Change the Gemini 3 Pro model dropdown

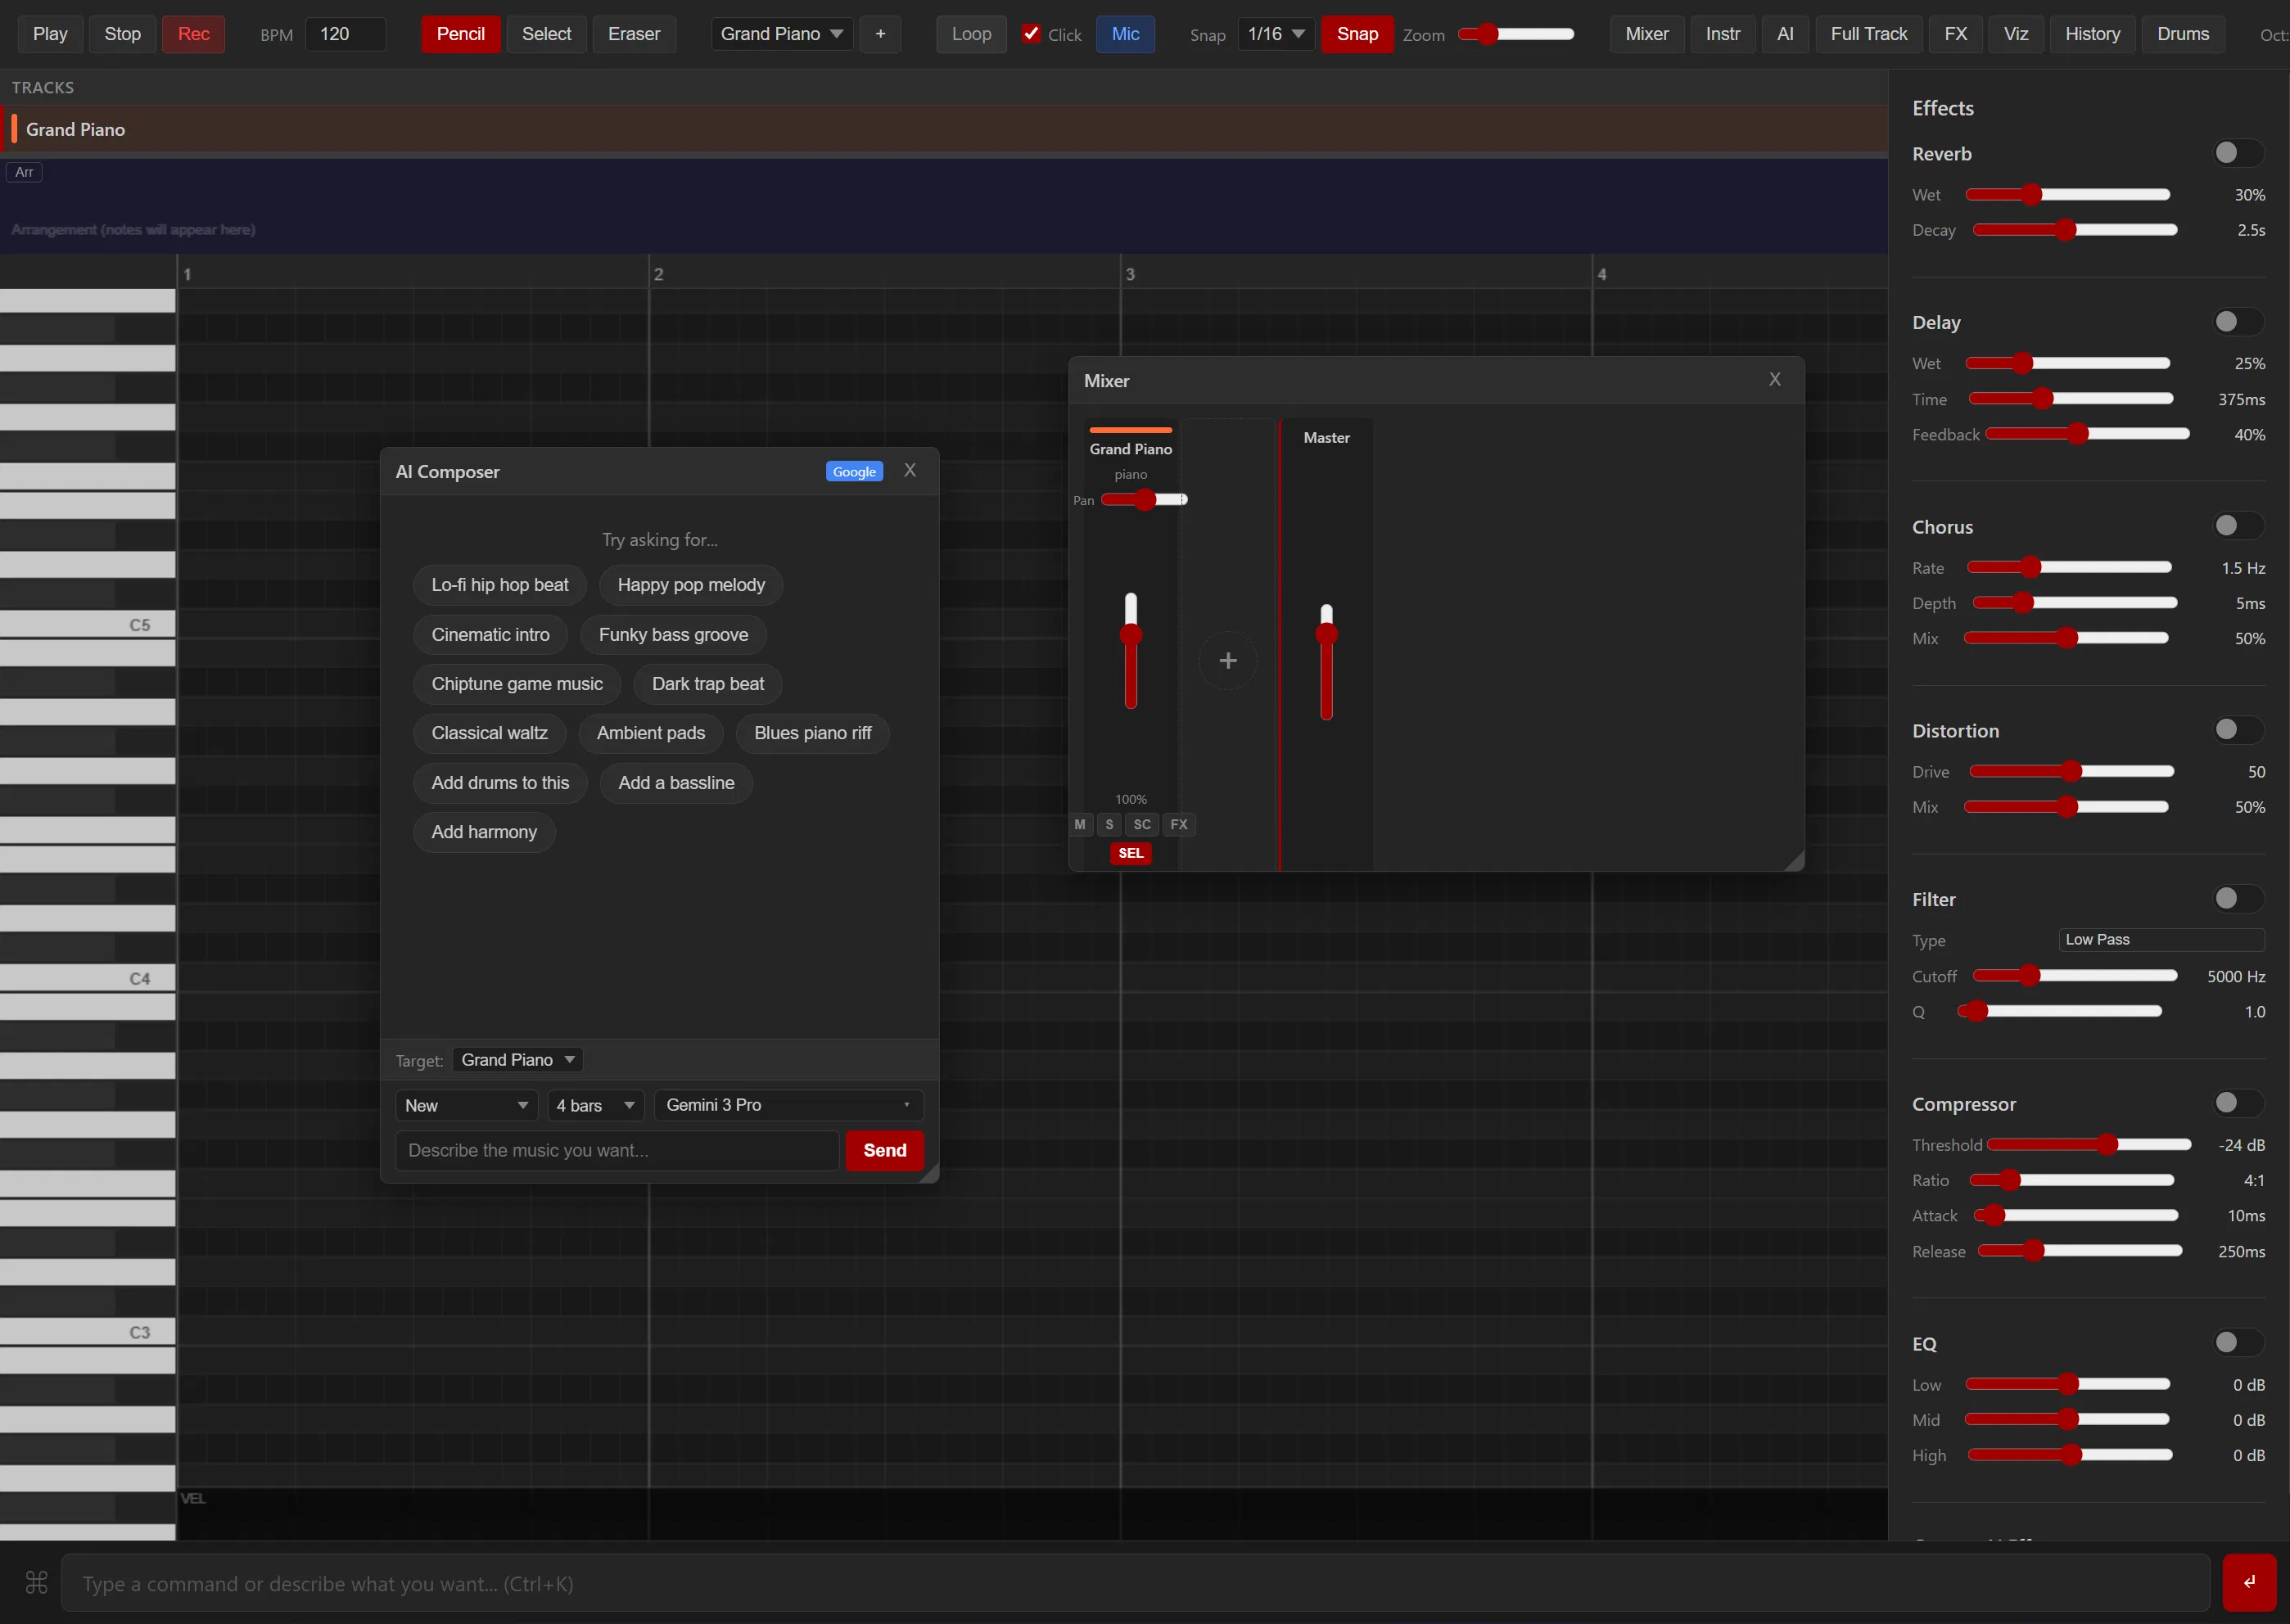point(789,1105)
